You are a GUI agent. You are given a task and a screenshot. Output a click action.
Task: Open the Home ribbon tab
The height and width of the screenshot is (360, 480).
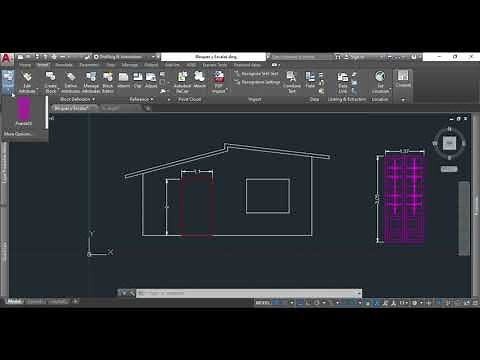coord(25,65)
